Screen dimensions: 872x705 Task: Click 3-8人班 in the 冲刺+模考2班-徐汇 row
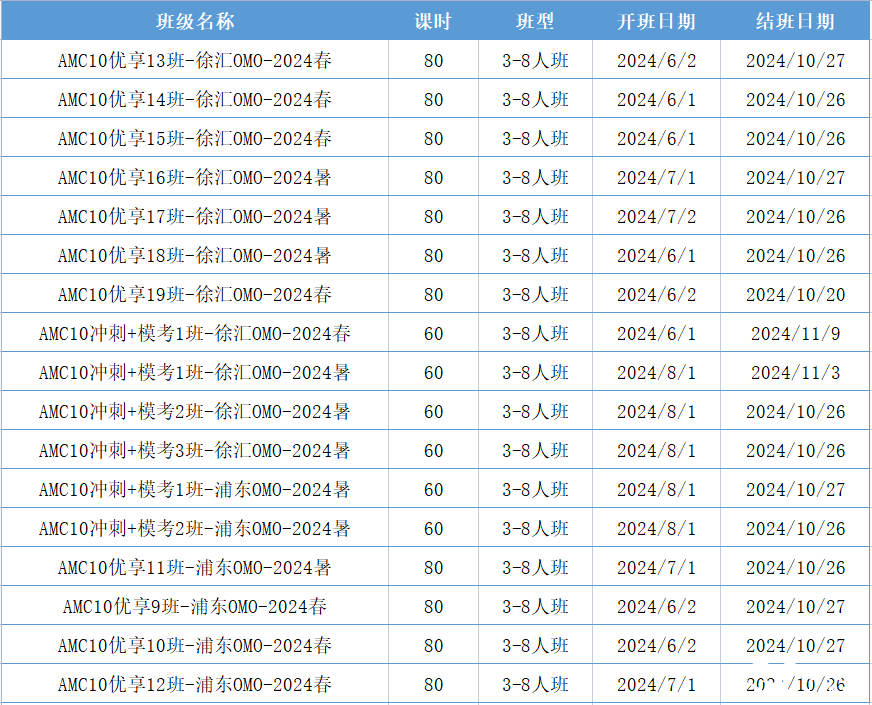point(535,411)
